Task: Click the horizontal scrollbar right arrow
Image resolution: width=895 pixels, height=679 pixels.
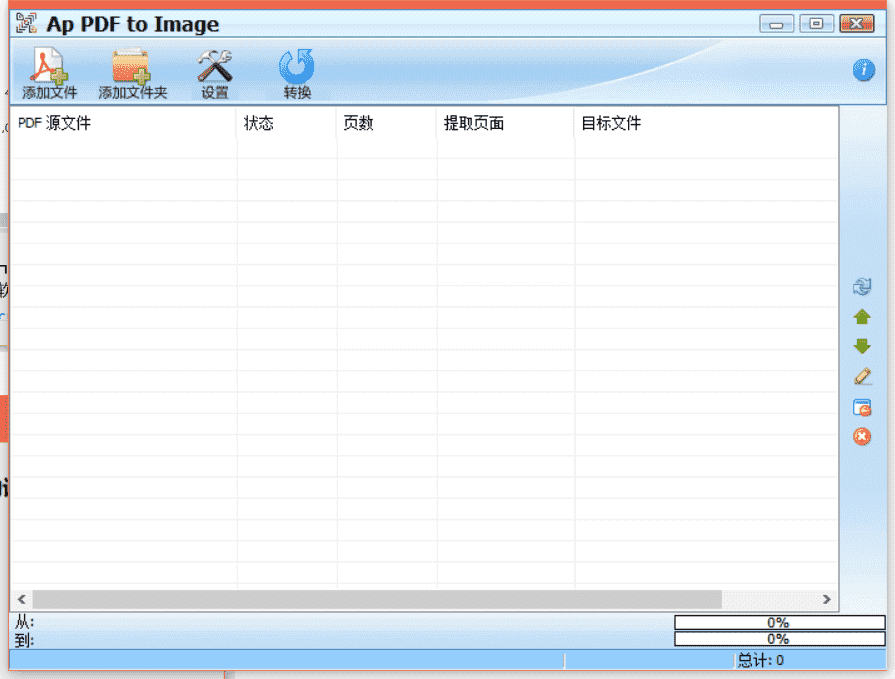Action: pyautogui.click(x=827, y=599)
